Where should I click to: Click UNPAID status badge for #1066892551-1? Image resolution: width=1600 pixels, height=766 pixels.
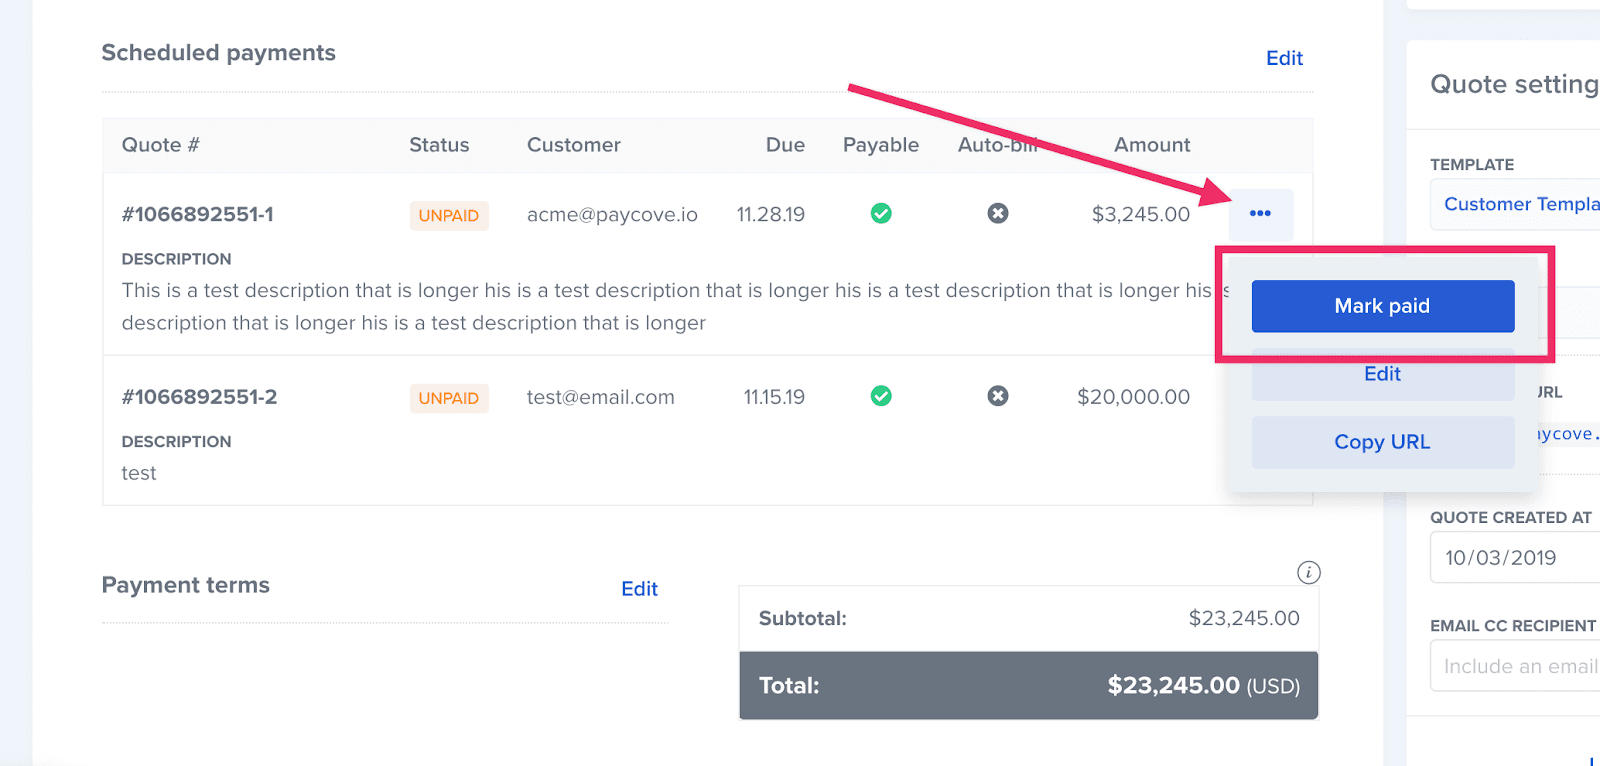(448, 215)
